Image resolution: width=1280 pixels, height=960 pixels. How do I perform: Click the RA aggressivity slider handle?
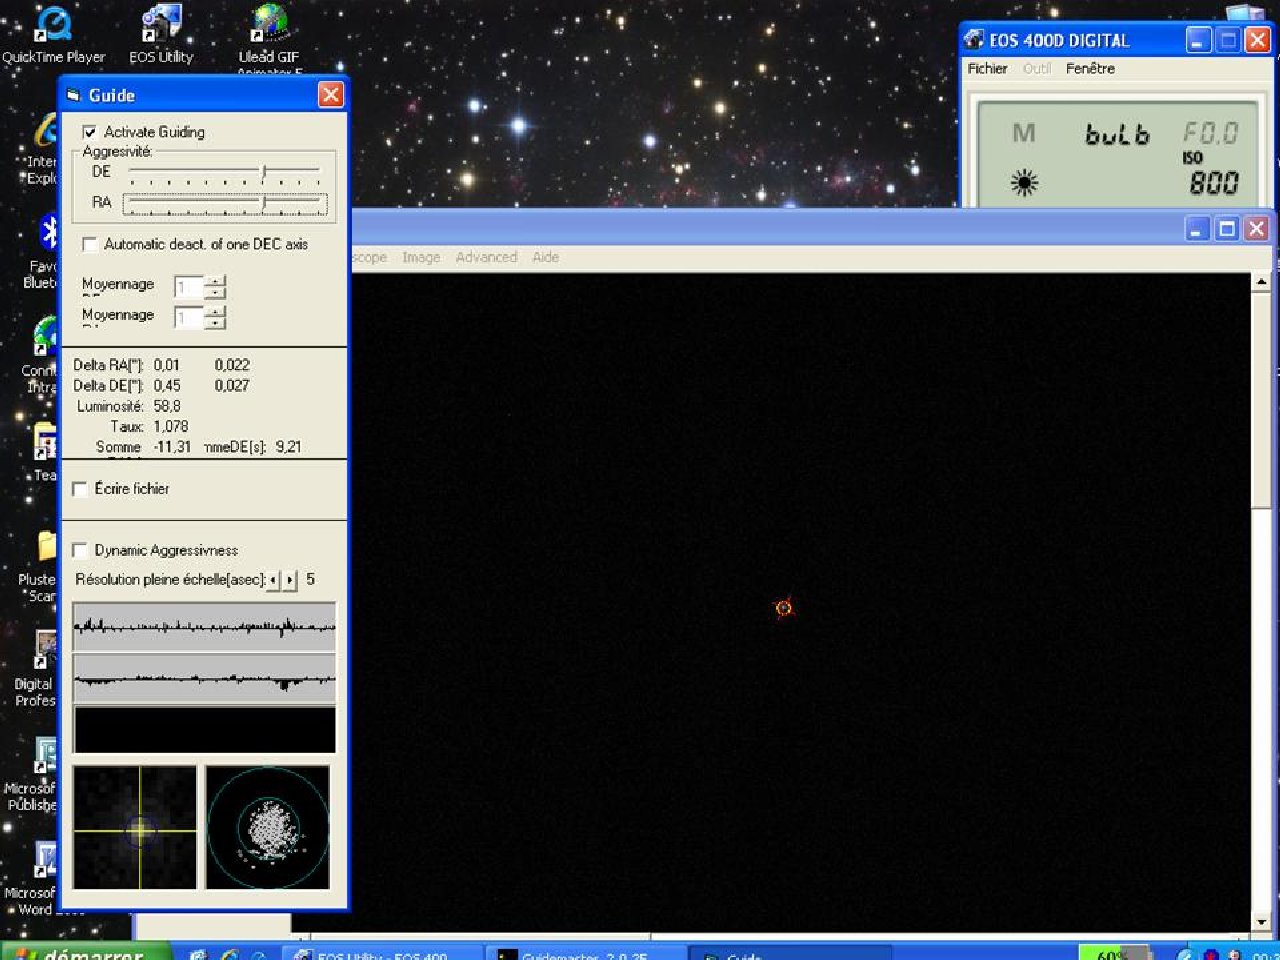[264, 204]
